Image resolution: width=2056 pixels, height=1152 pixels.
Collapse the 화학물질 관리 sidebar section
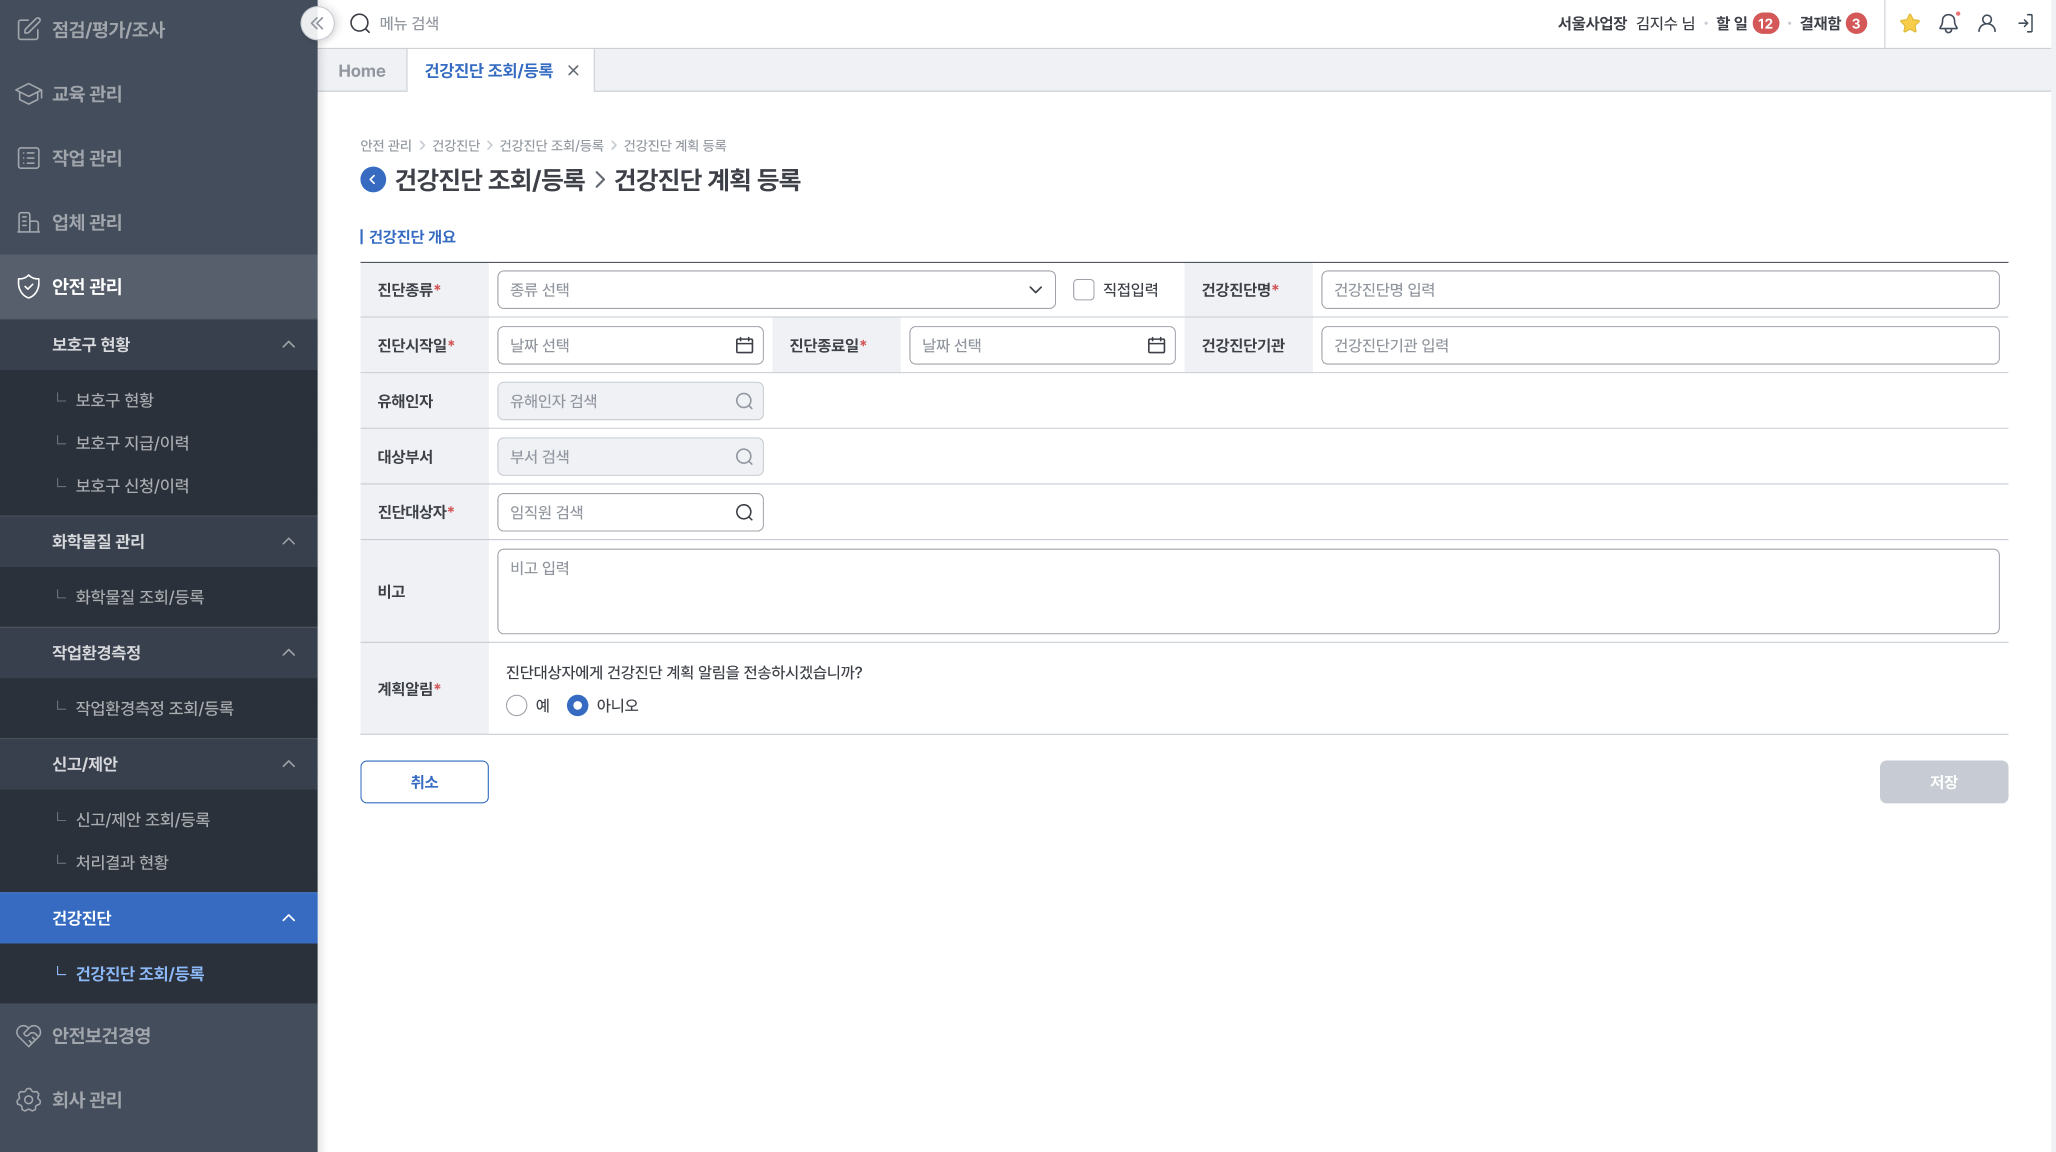[x=288, y=541]
